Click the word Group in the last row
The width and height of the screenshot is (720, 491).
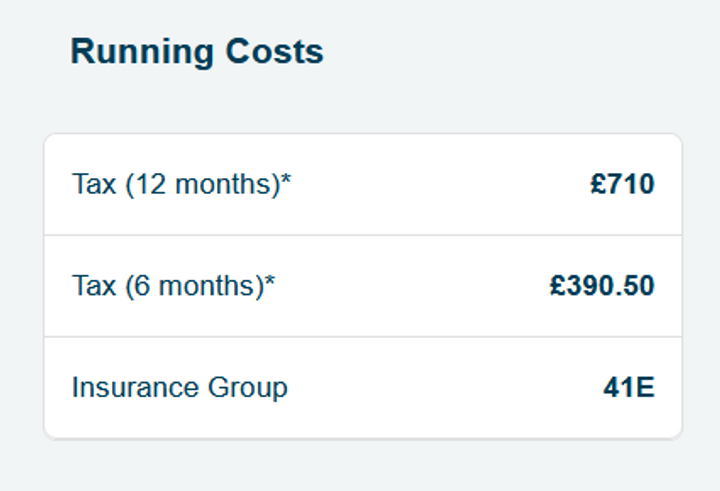click(248, 388)
